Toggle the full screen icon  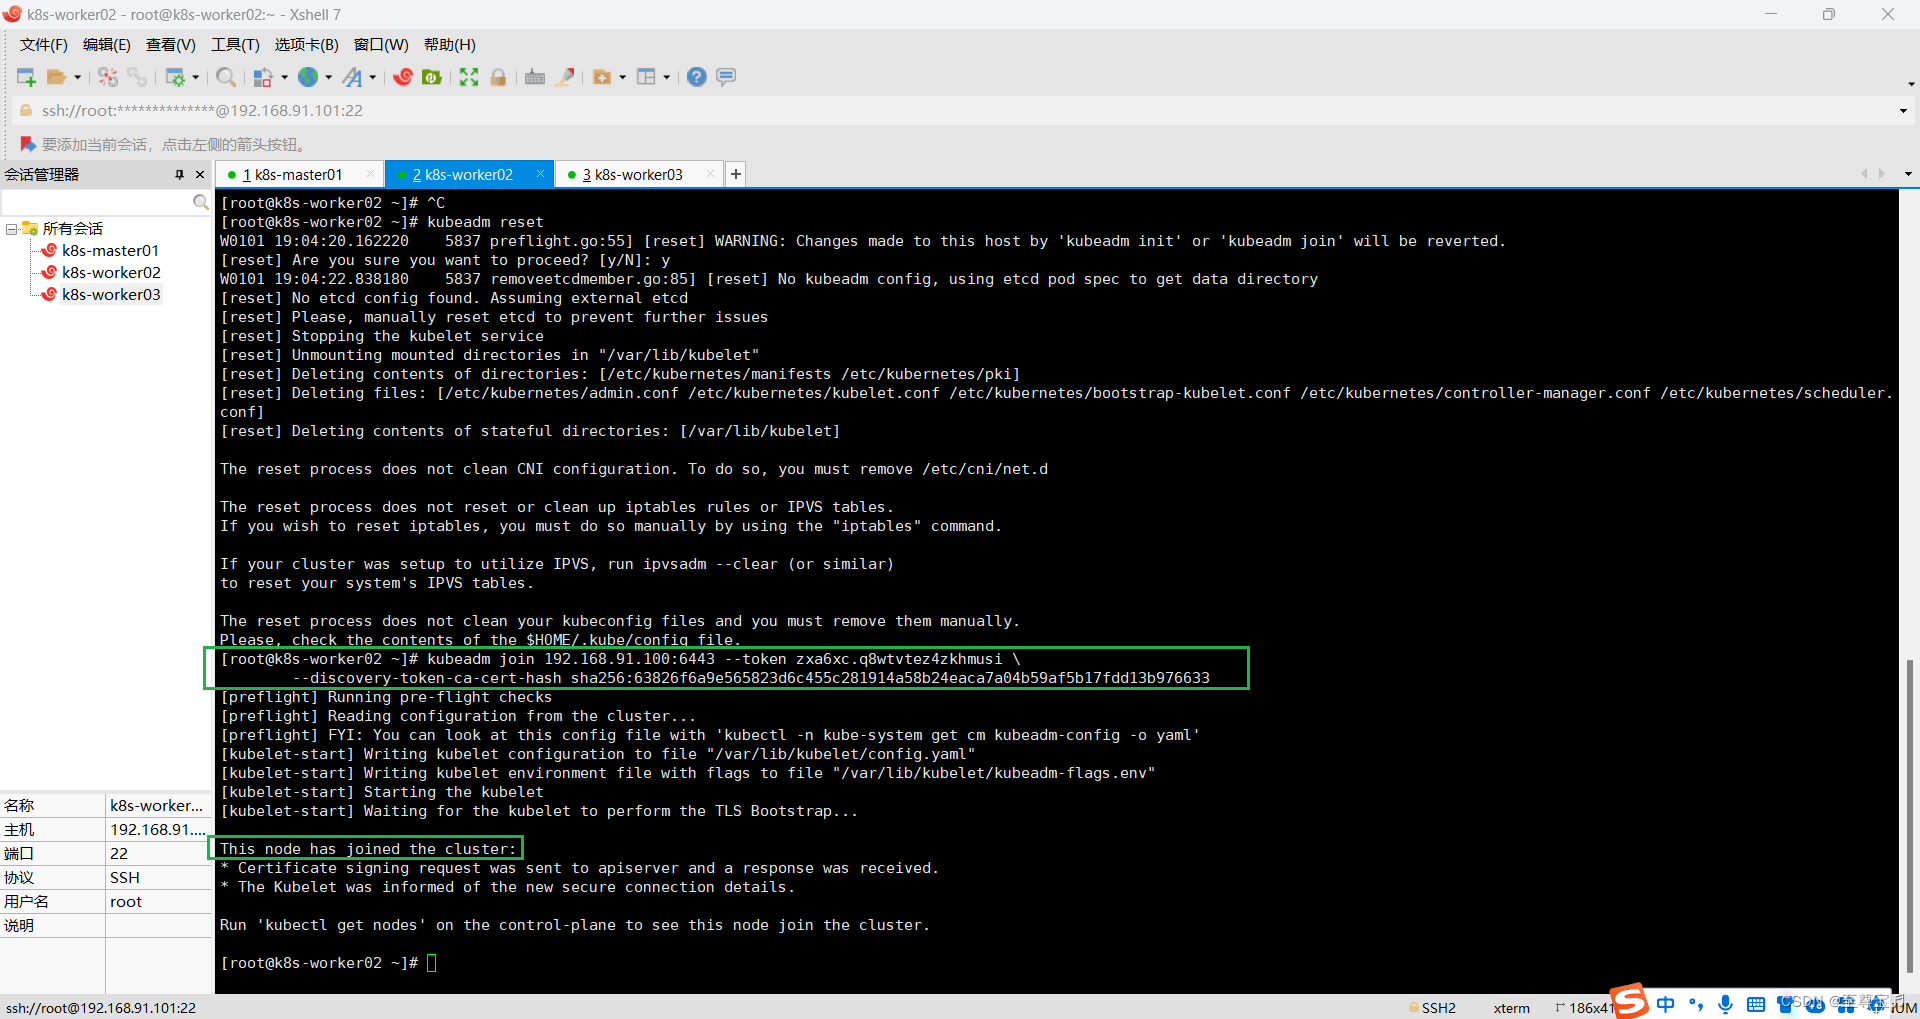[469, 77]
